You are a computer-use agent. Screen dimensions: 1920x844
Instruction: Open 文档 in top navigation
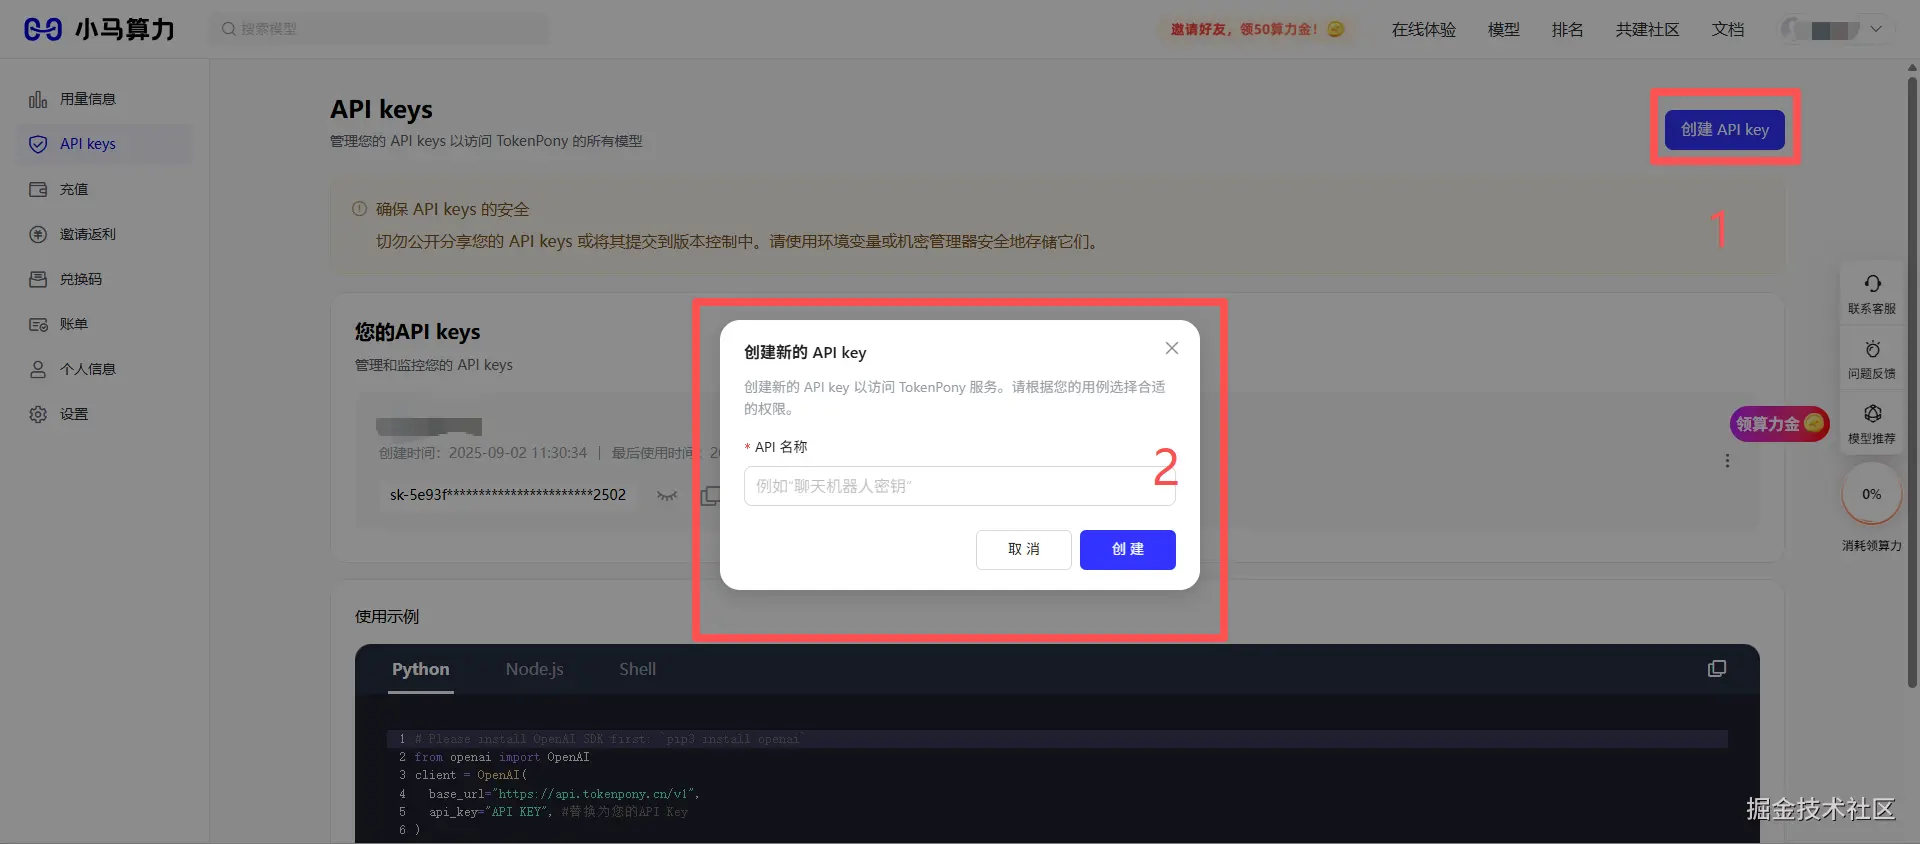pyautogui.click(x=1727, y=30)
